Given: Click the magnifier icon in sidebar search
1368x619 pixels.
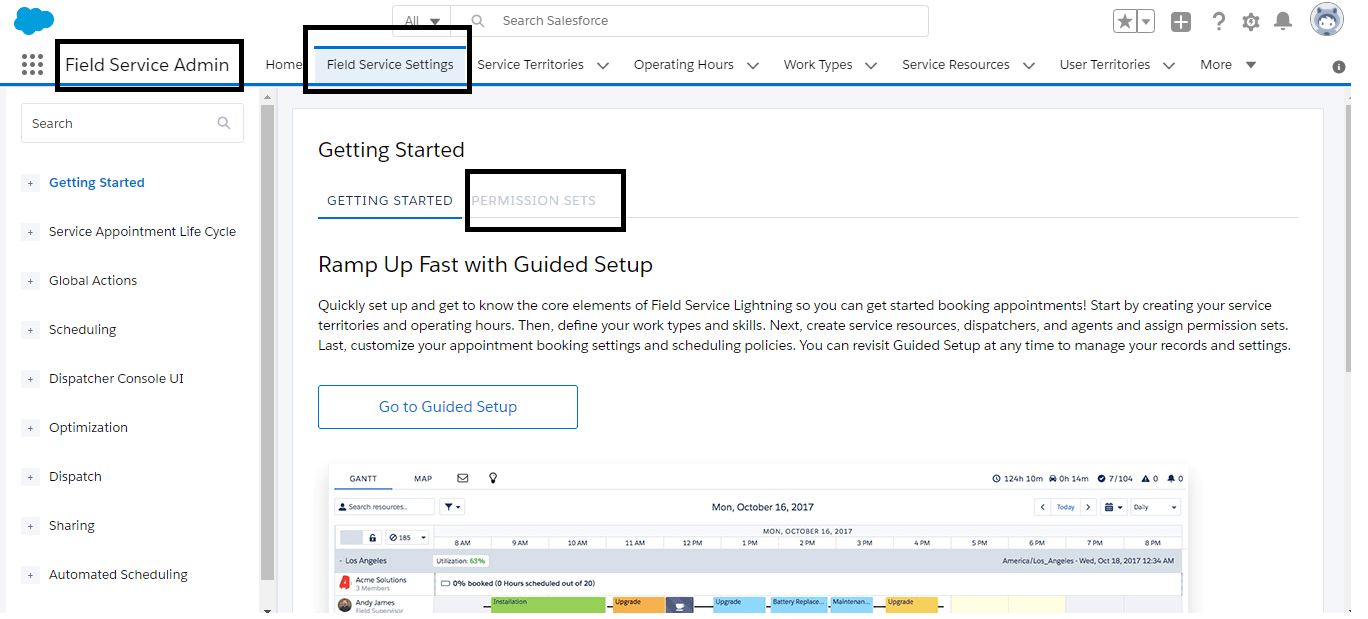Looking at the screenshot, I should click(224, 123).
